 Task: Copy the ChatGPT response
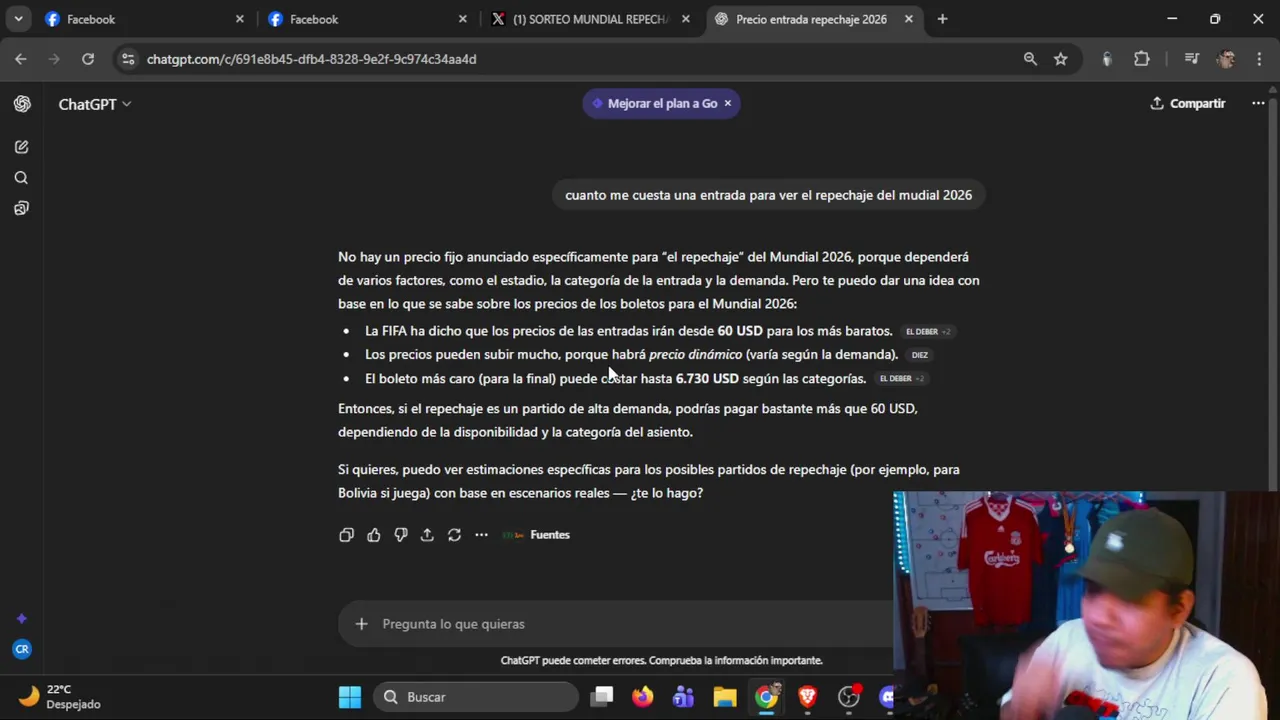tap(346, 535)
